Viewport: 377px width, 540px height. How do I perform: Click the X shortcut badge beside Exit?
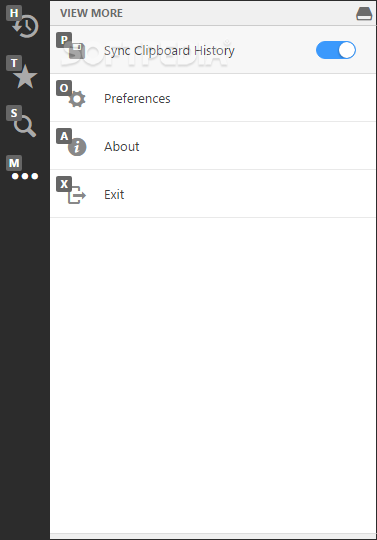pos(64,184)
